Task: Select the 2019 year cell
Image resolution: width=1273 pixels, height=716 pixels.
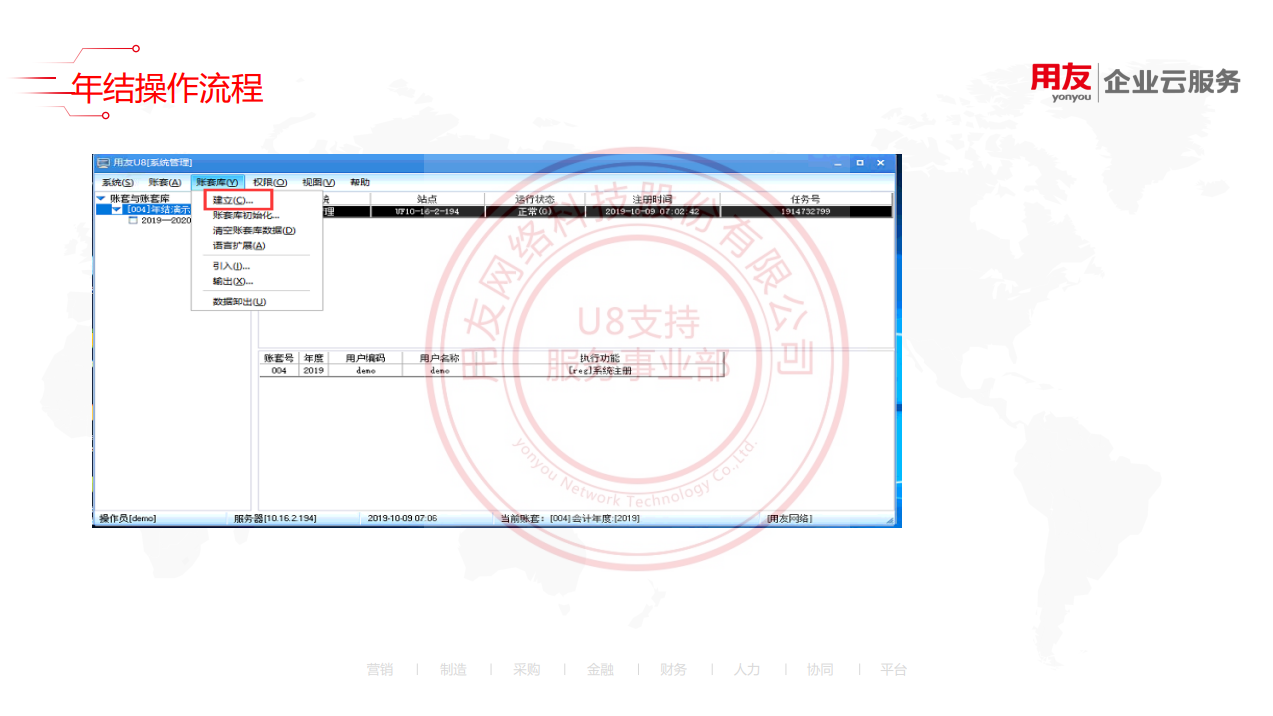Action: tap(313, 370)
